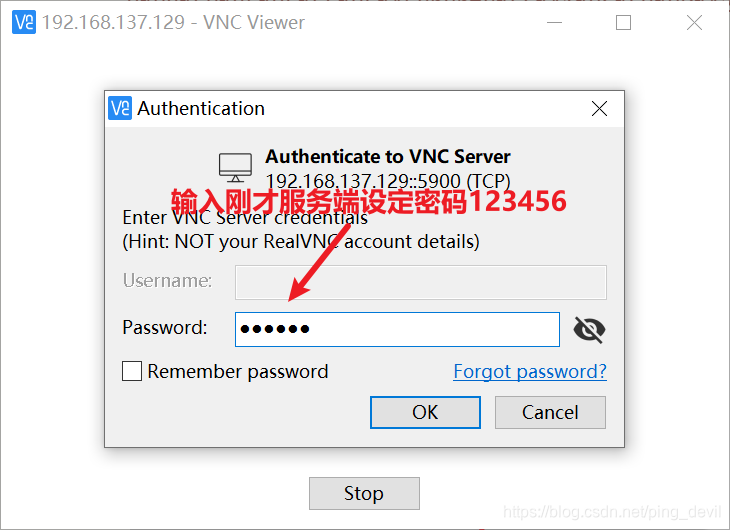730x530 pixels.
Task: Click the computer monitor icon
Action: point(236,168)
